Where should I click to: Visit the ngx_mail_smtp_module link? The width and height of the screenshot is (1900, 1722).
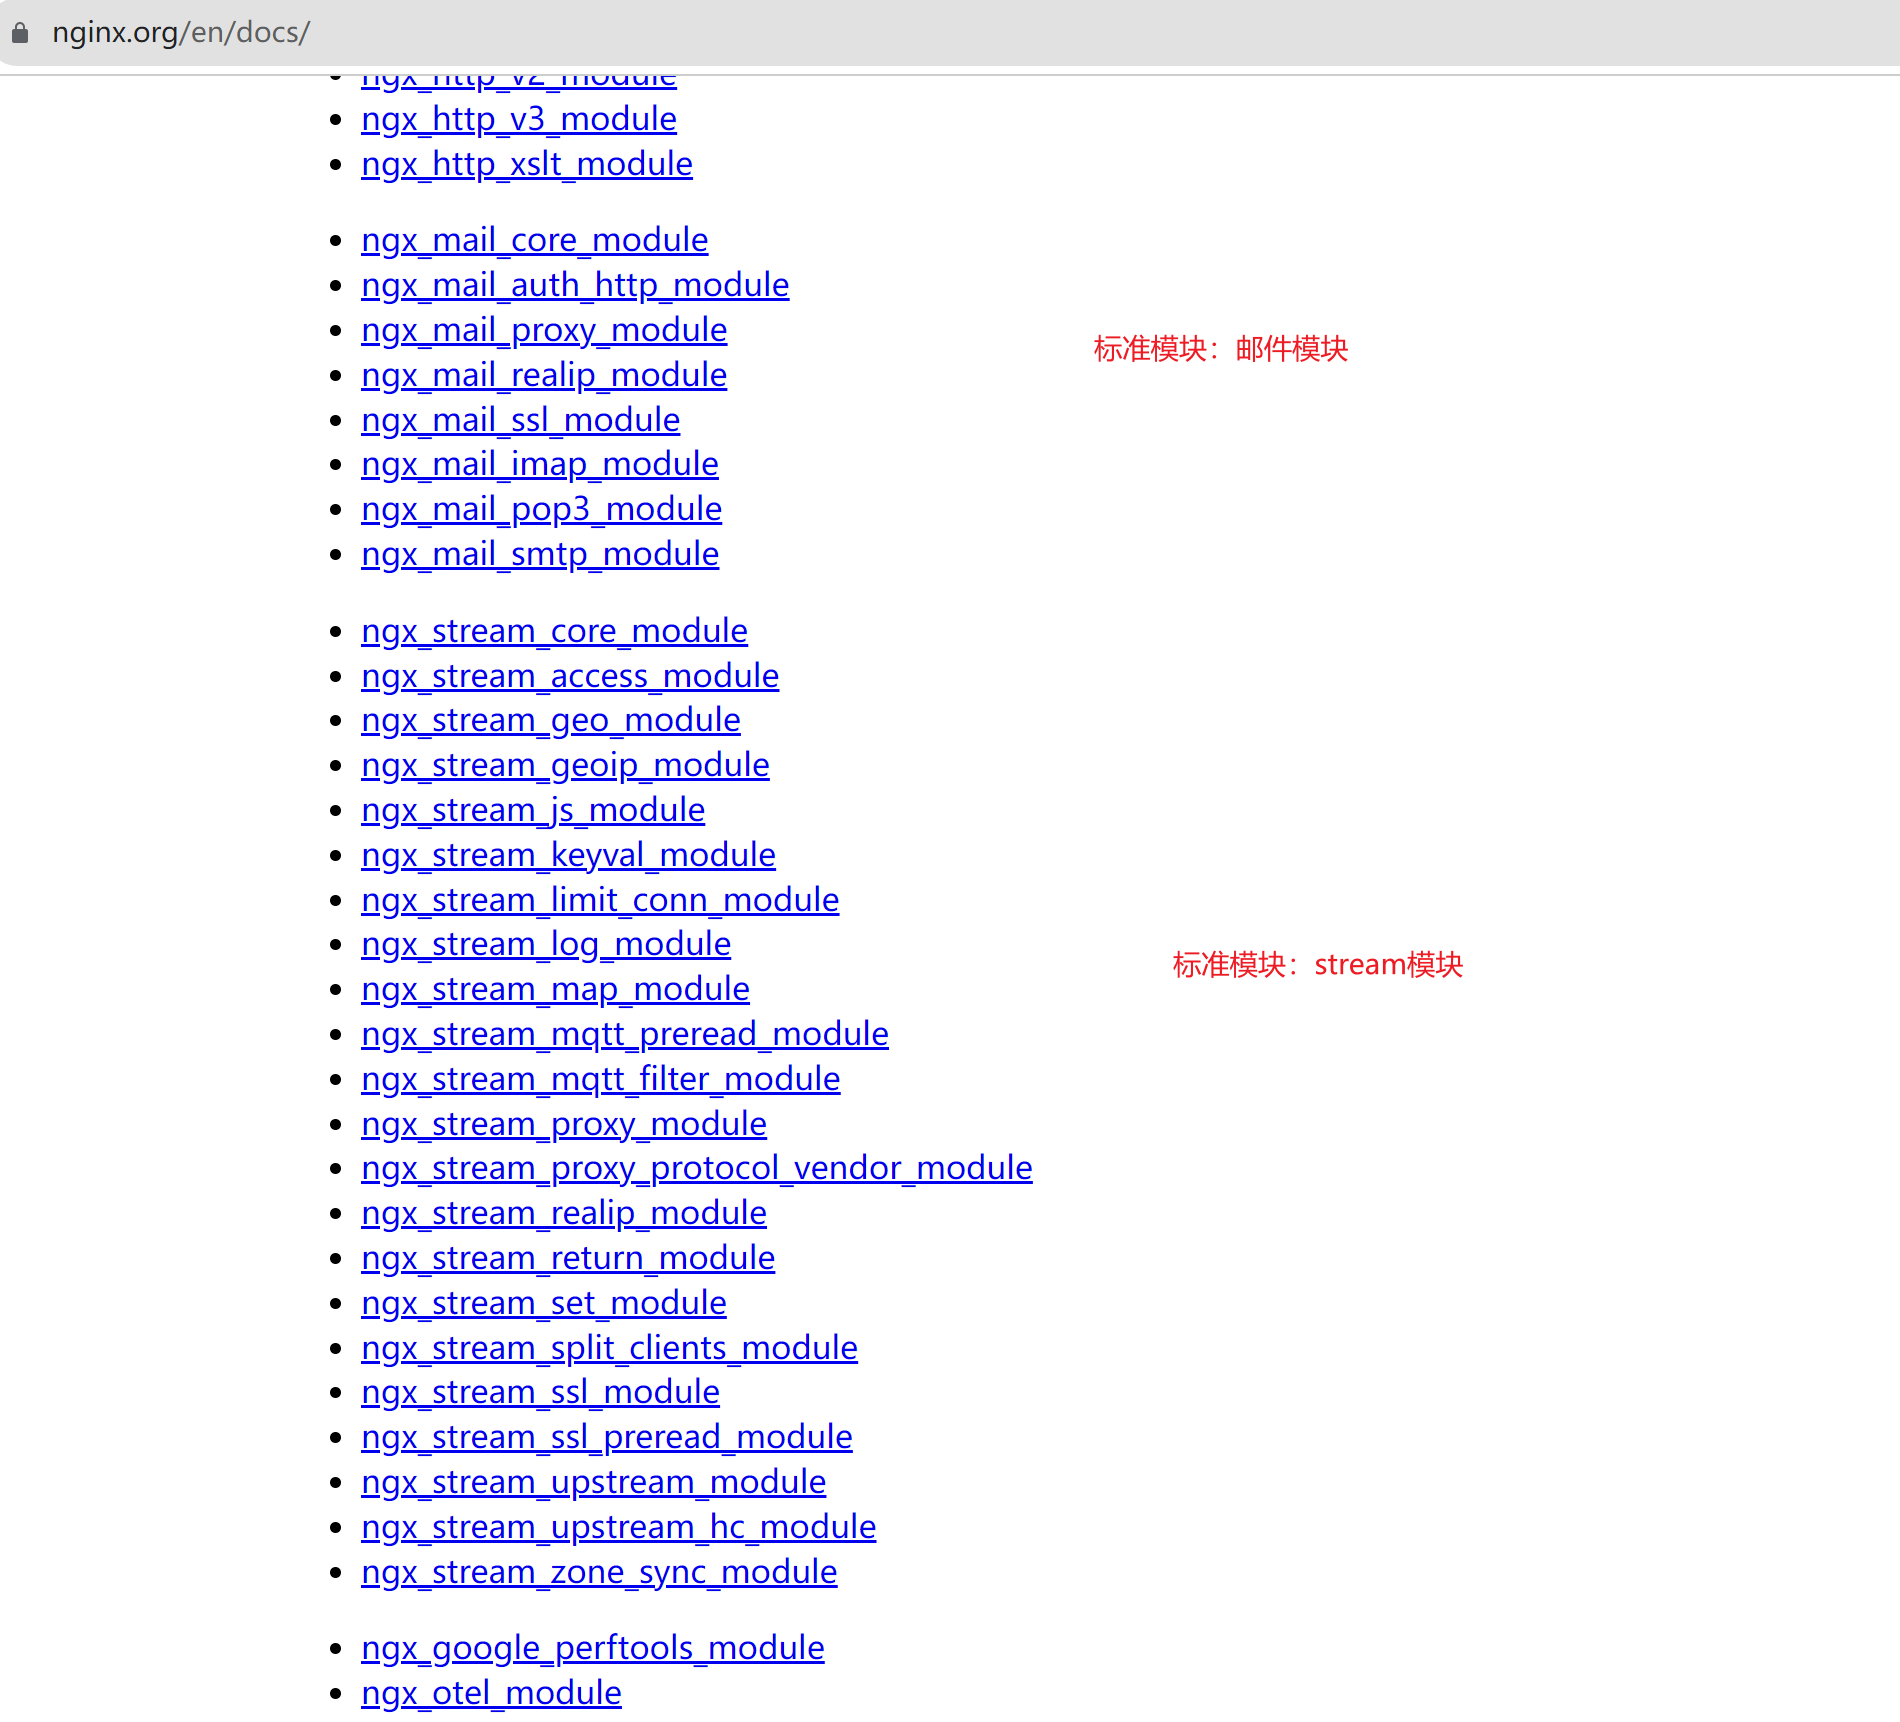[540, 555]
